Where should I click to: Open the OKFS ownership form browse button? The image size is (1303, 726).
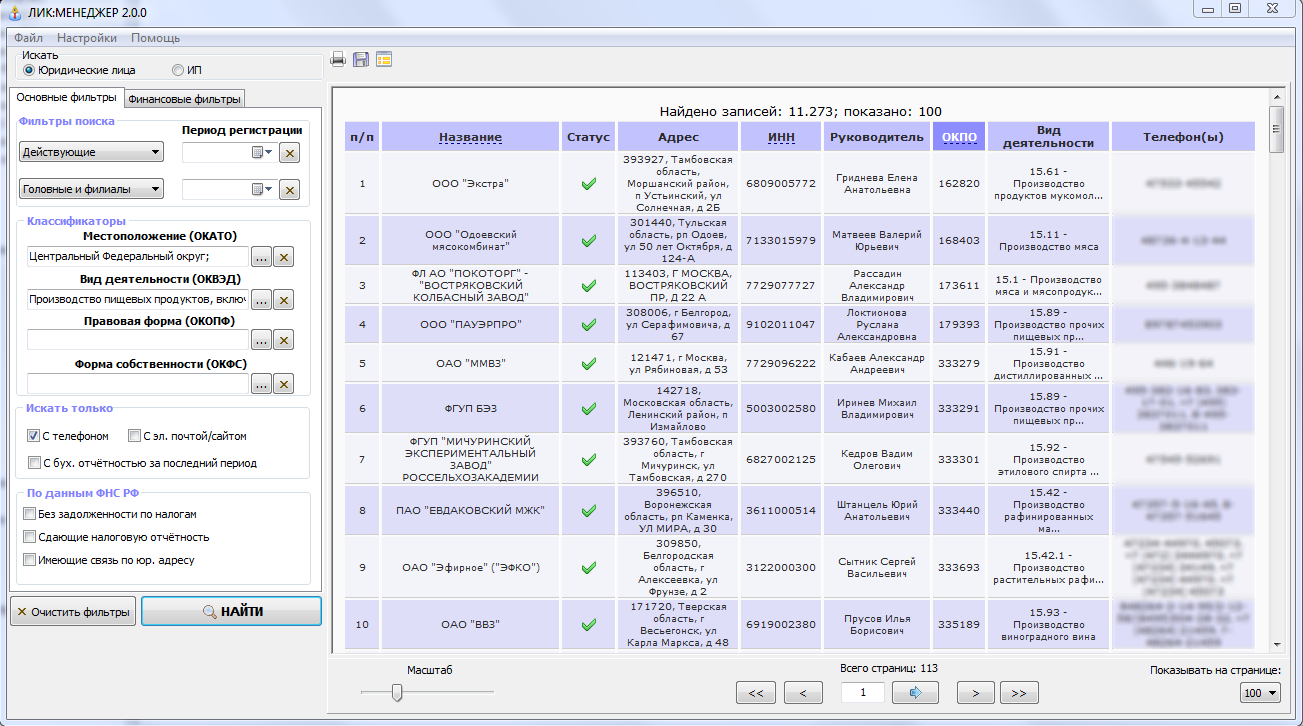tap(261, 383)
